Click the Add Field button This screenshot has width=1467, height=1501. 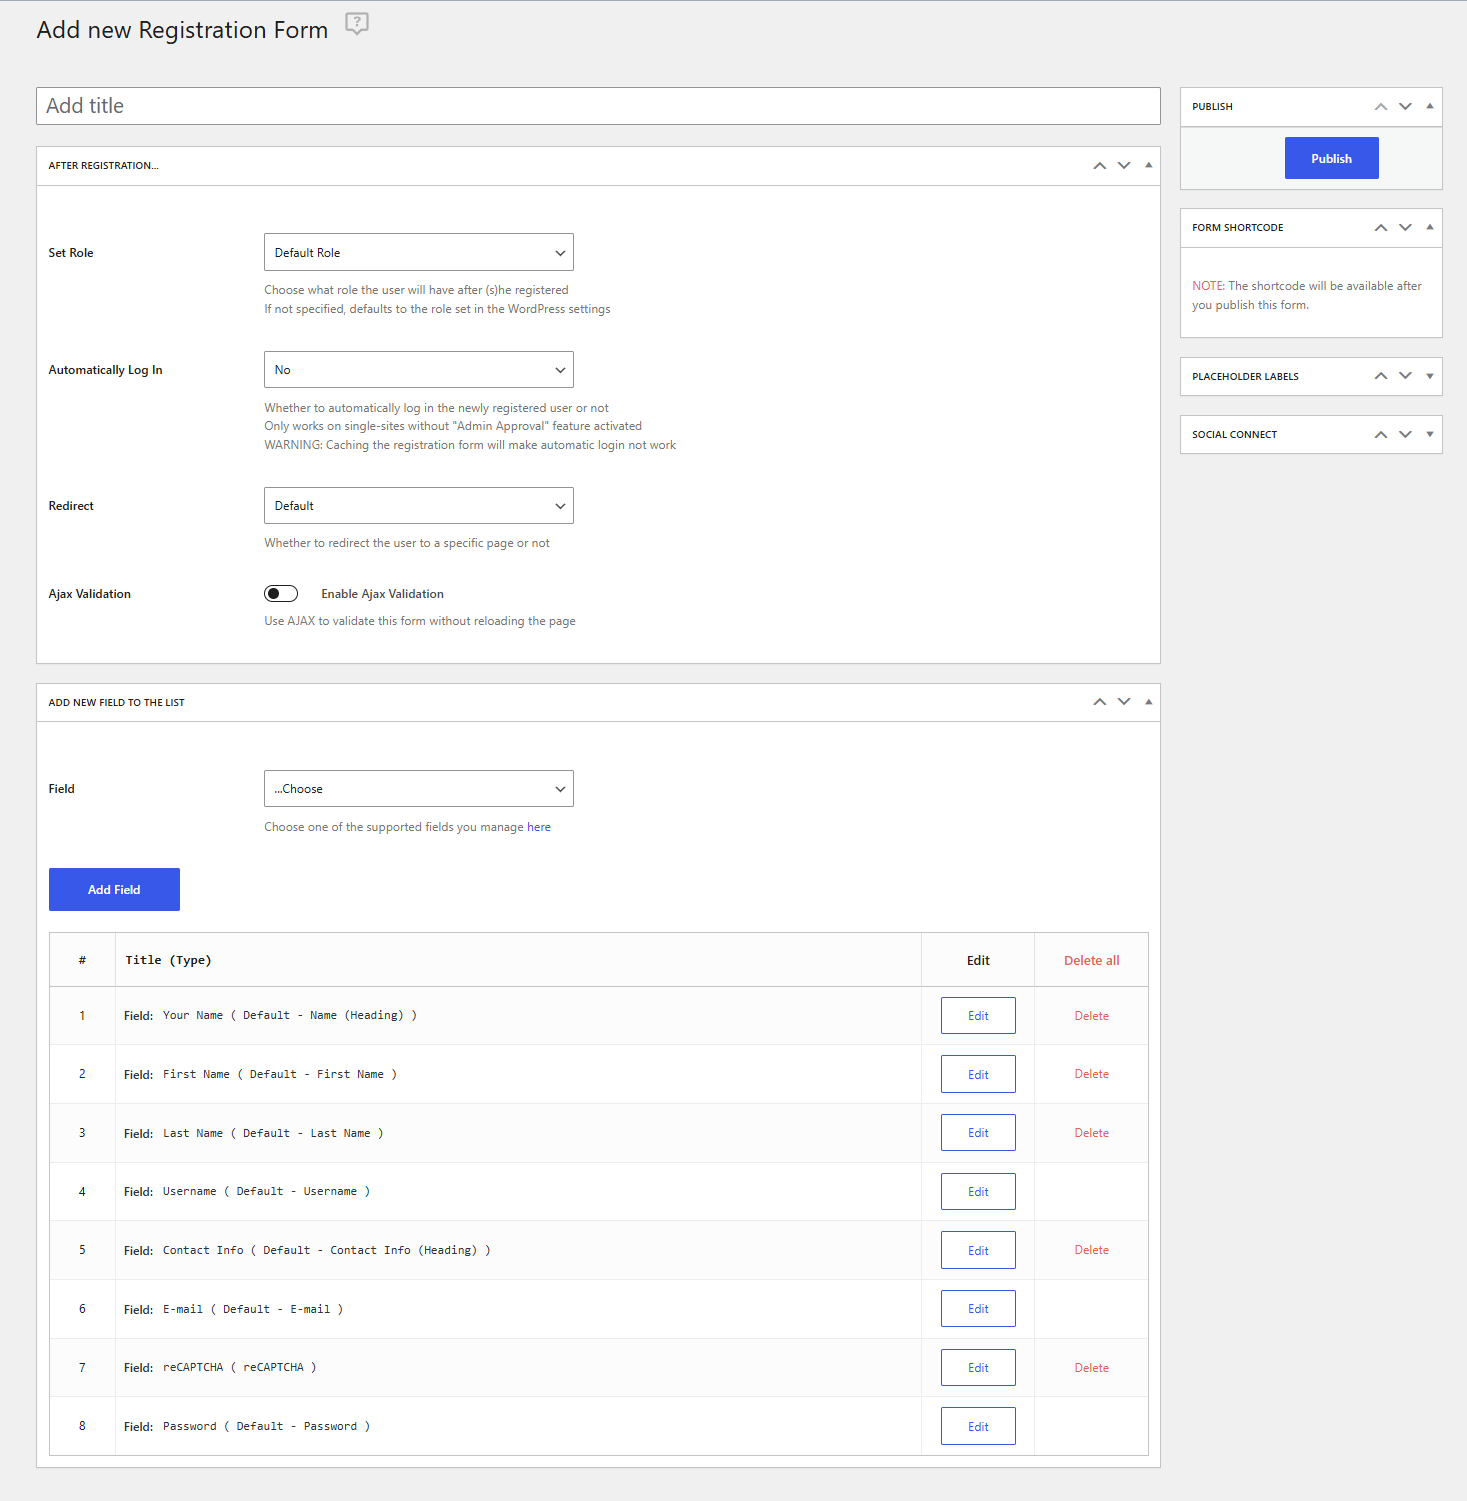pyautogui.click(x=114, y=890)
